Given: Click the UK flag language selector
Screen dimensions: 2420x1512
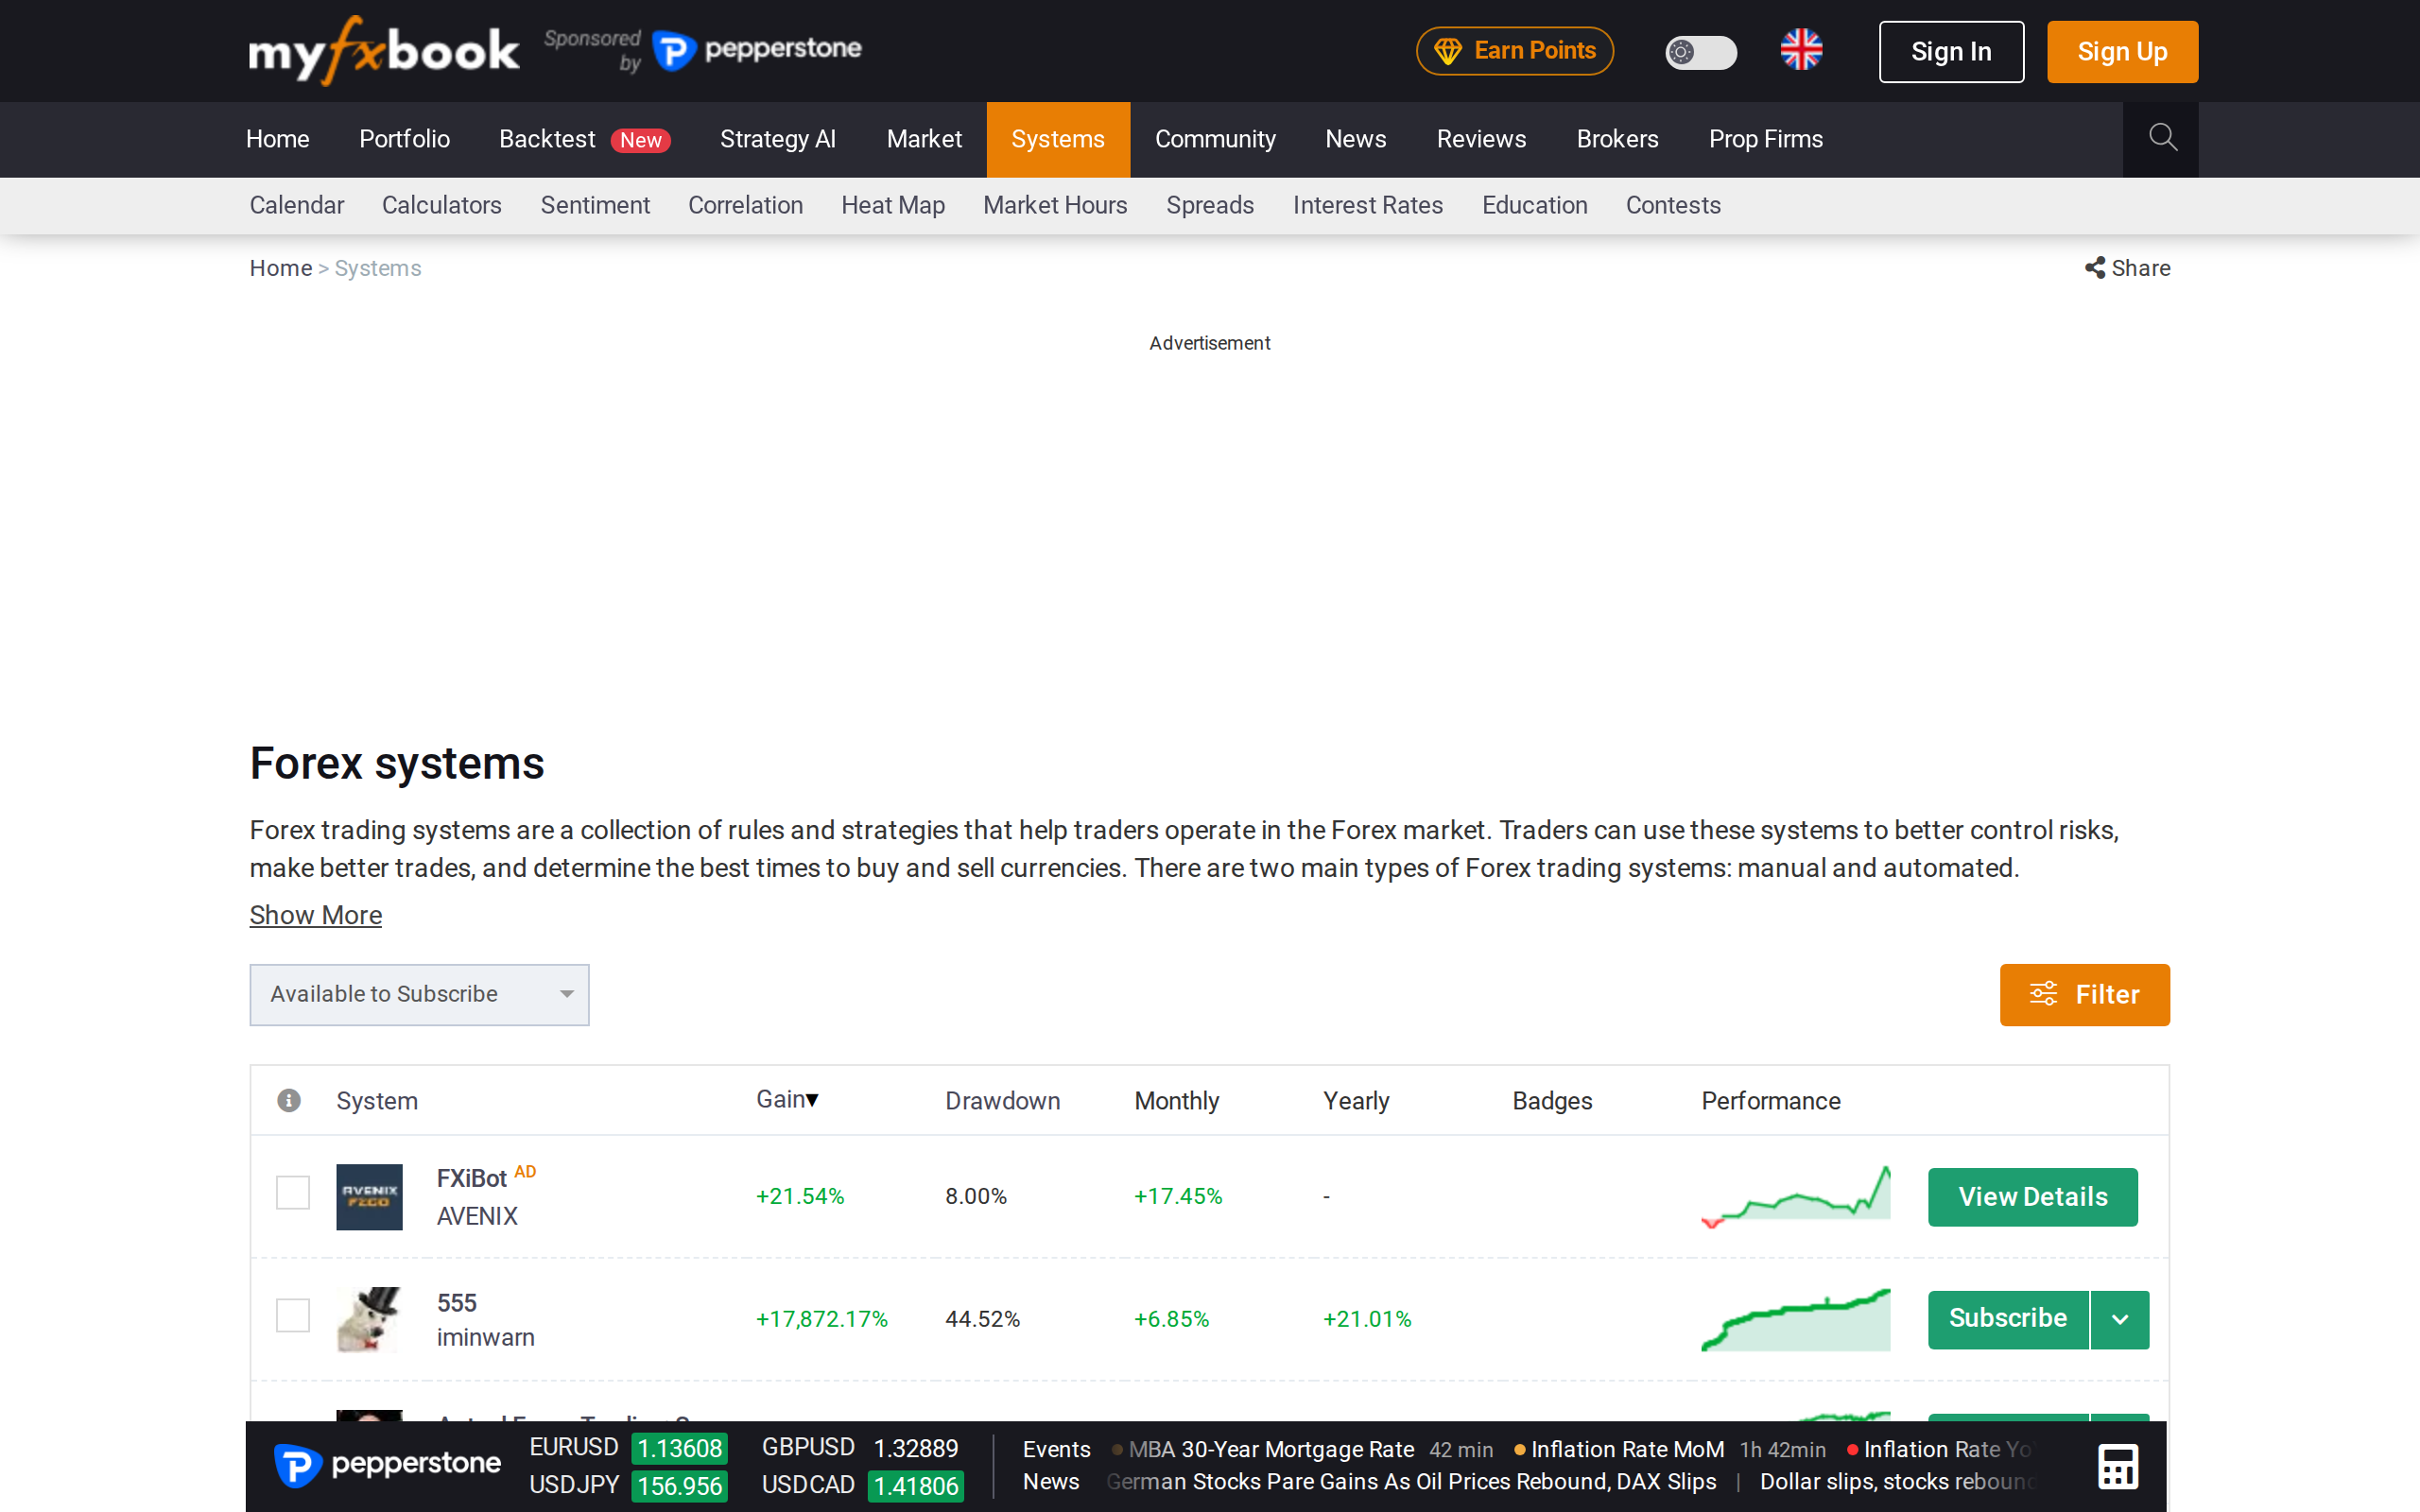Looking at the screenshot, I should point(1801,50).
